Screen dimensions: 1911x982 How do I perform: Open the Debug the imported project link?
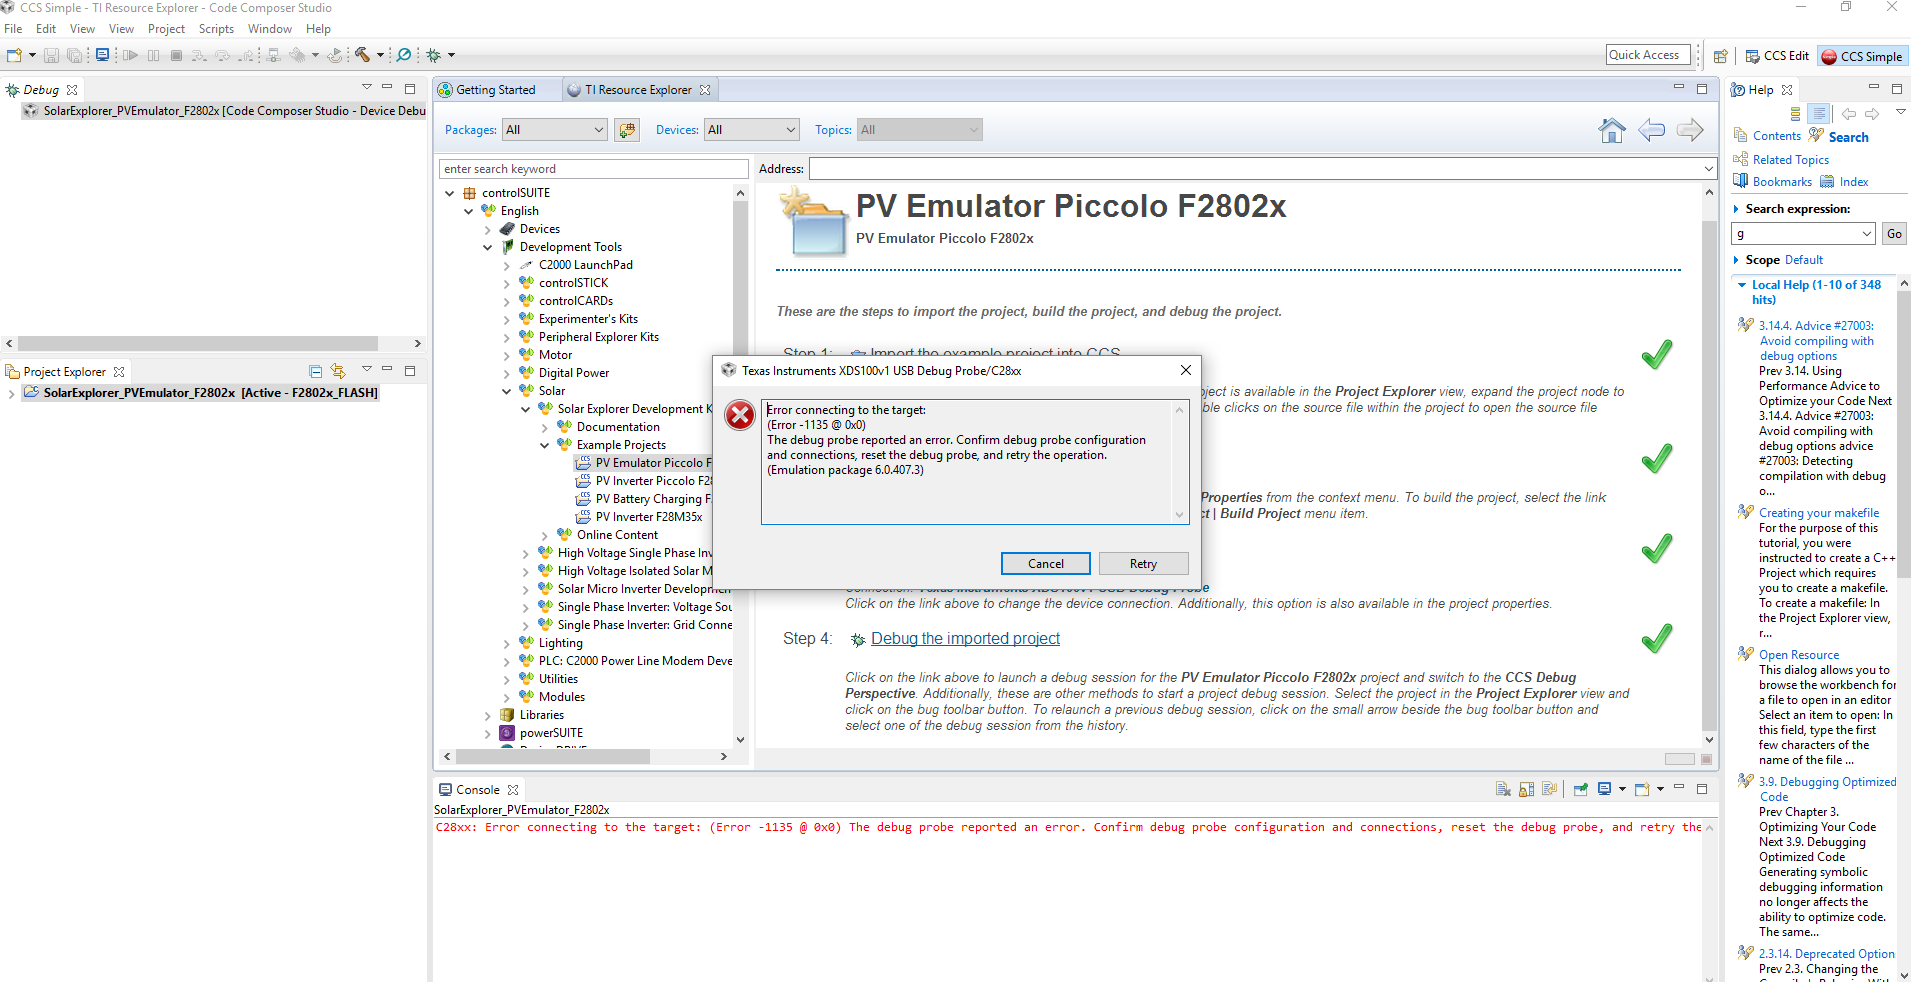(965, 639)
